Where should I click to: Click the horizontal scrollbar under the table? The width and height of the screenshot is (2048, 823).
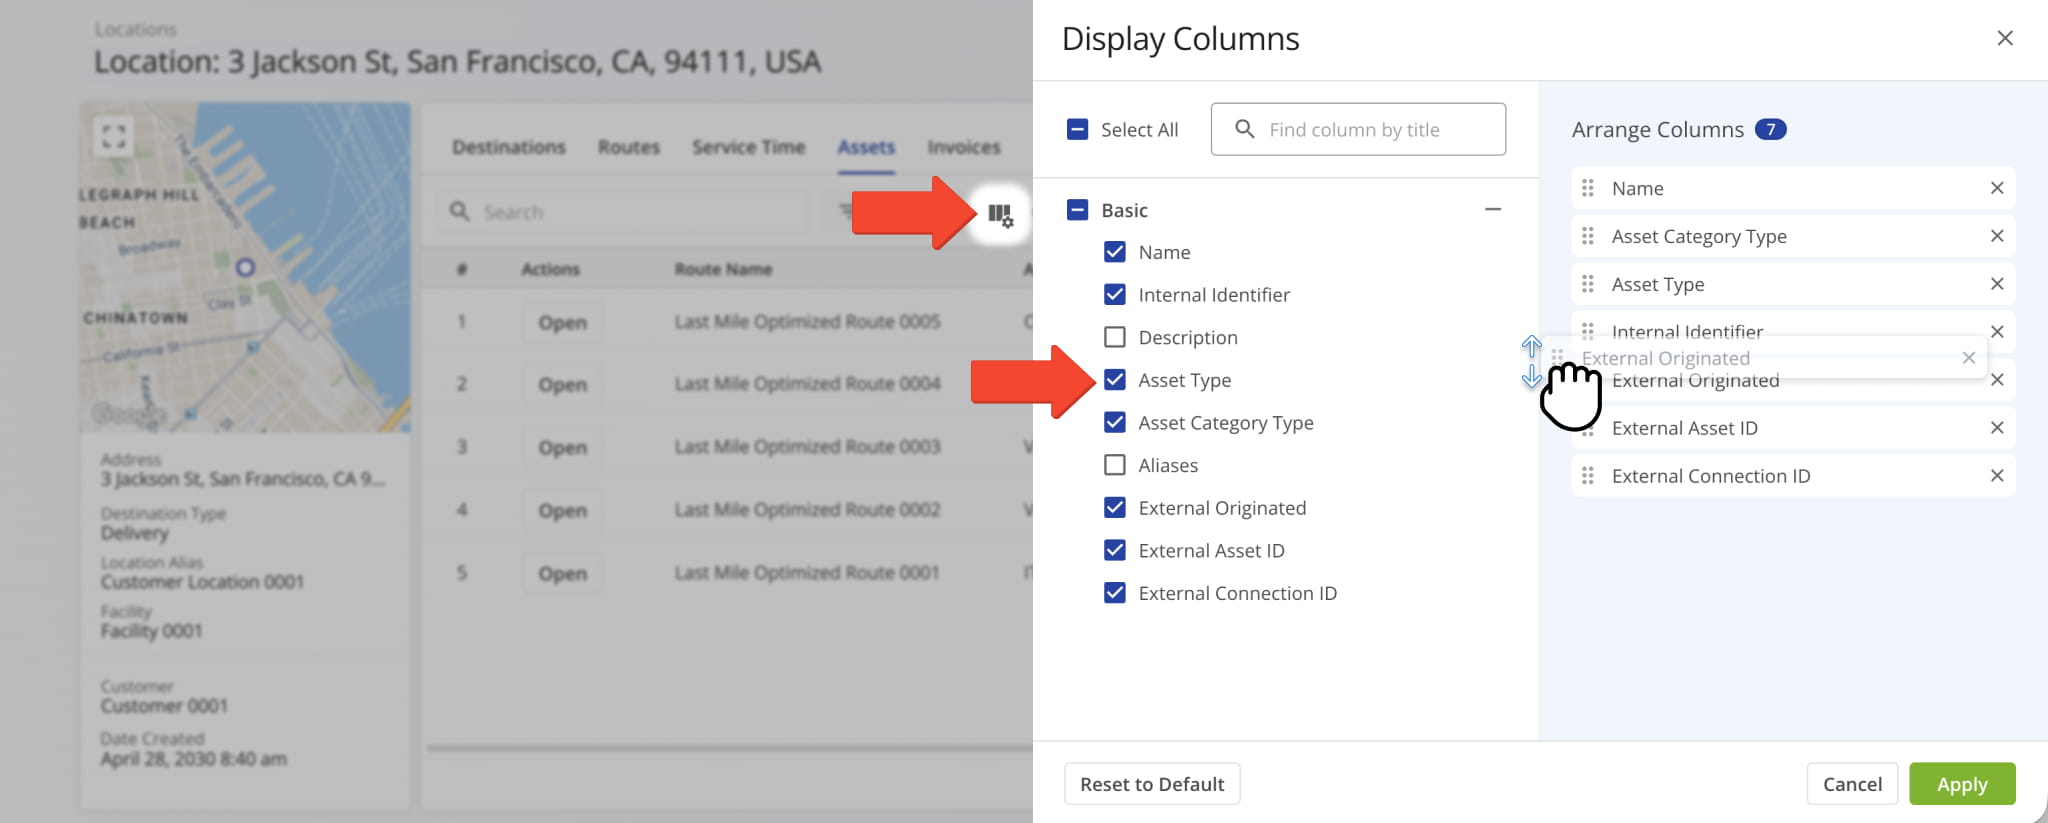click(x=728, y=747)
